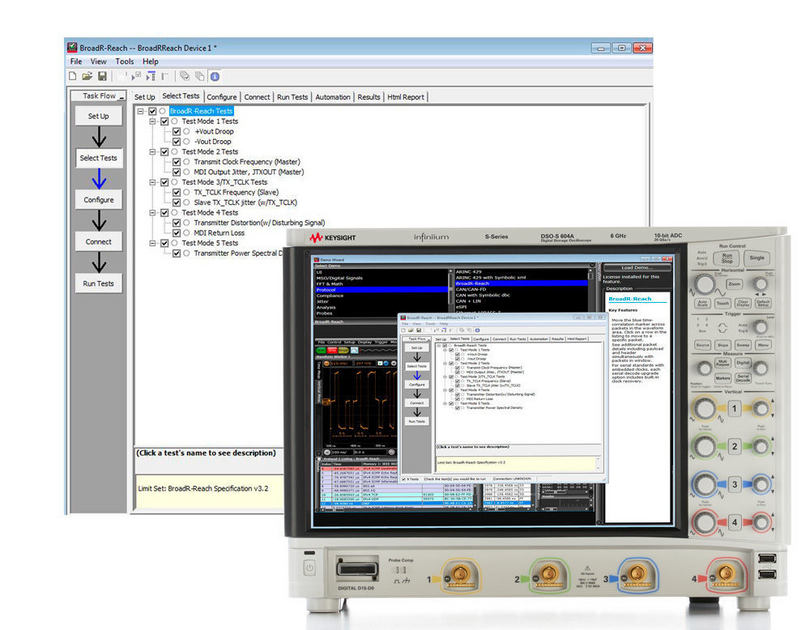The width and height of the screenshot is (810, 630).
Task: Collapse the Test Mode 2 Tests node
Action: click(152, 152)
